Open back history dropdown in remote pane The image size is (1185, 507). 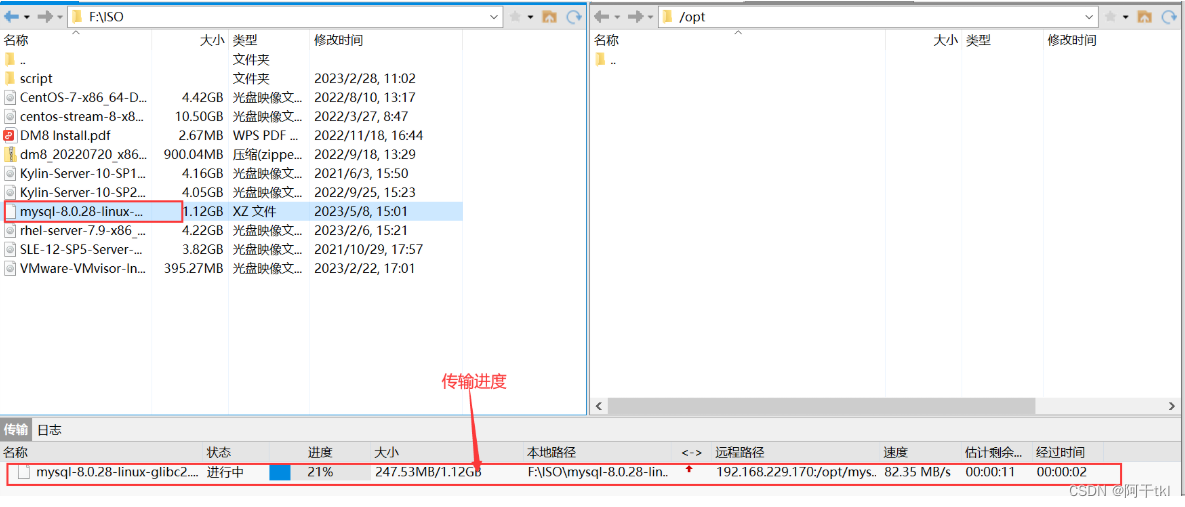(x=617, y=17)
